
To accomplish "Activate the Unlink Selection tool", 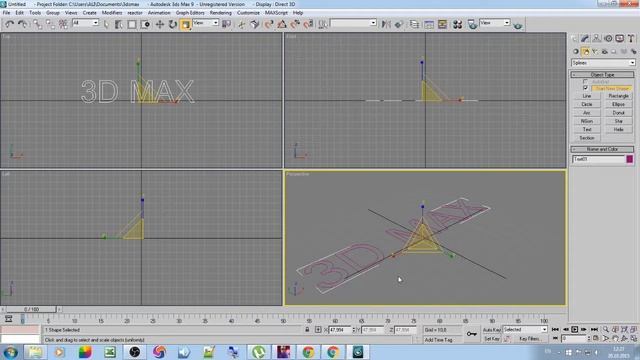I will click(x=50, y=24).
